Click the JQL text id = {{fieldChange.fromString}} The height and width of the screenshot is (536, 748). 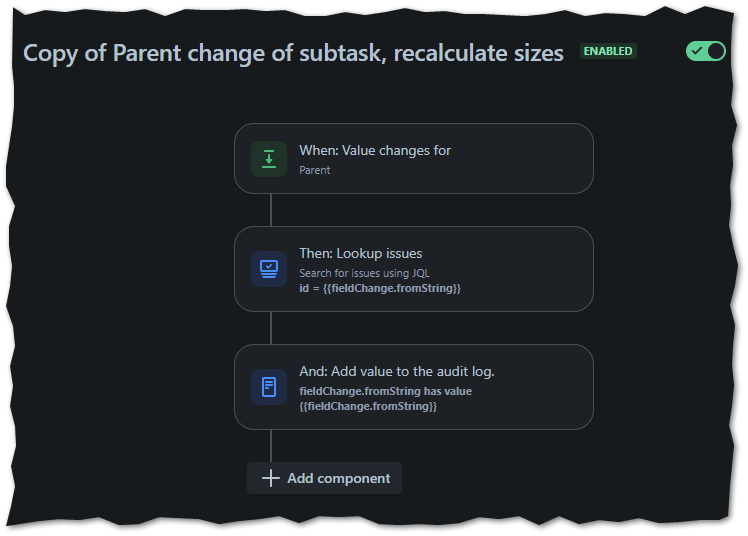click(x=380, y=288)
